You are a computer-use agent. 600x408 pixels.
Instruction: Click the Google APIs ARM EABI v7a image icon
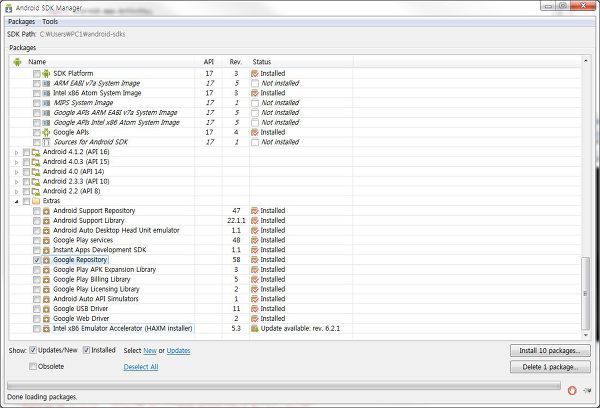pyautogui.click(x=46, y=113)
